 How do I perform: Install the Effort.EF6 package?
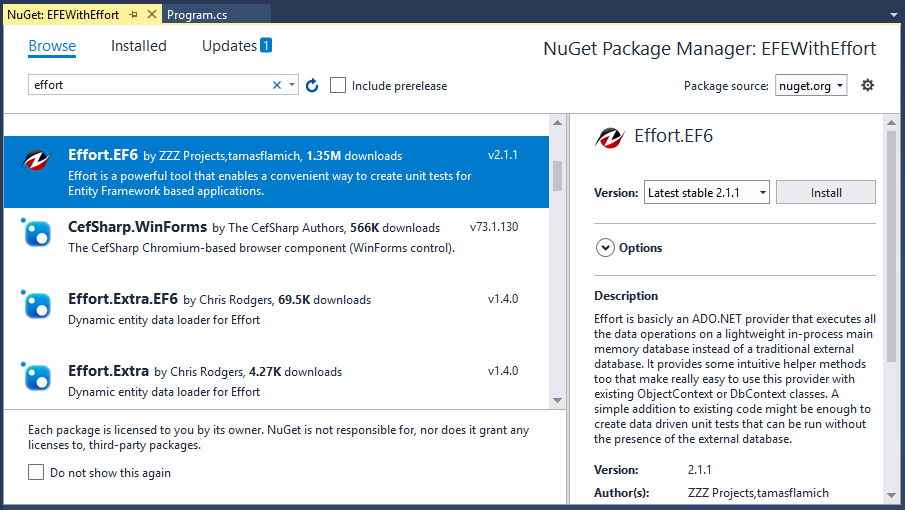[x=825, y=193]
